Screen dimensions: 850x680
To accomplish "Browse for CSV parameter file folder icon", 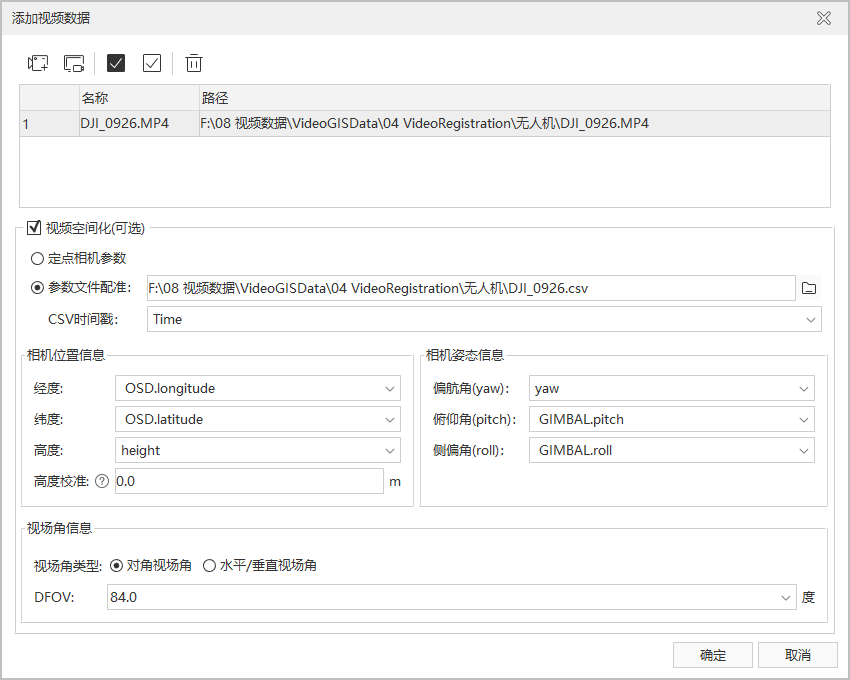I will click(809, 288).
